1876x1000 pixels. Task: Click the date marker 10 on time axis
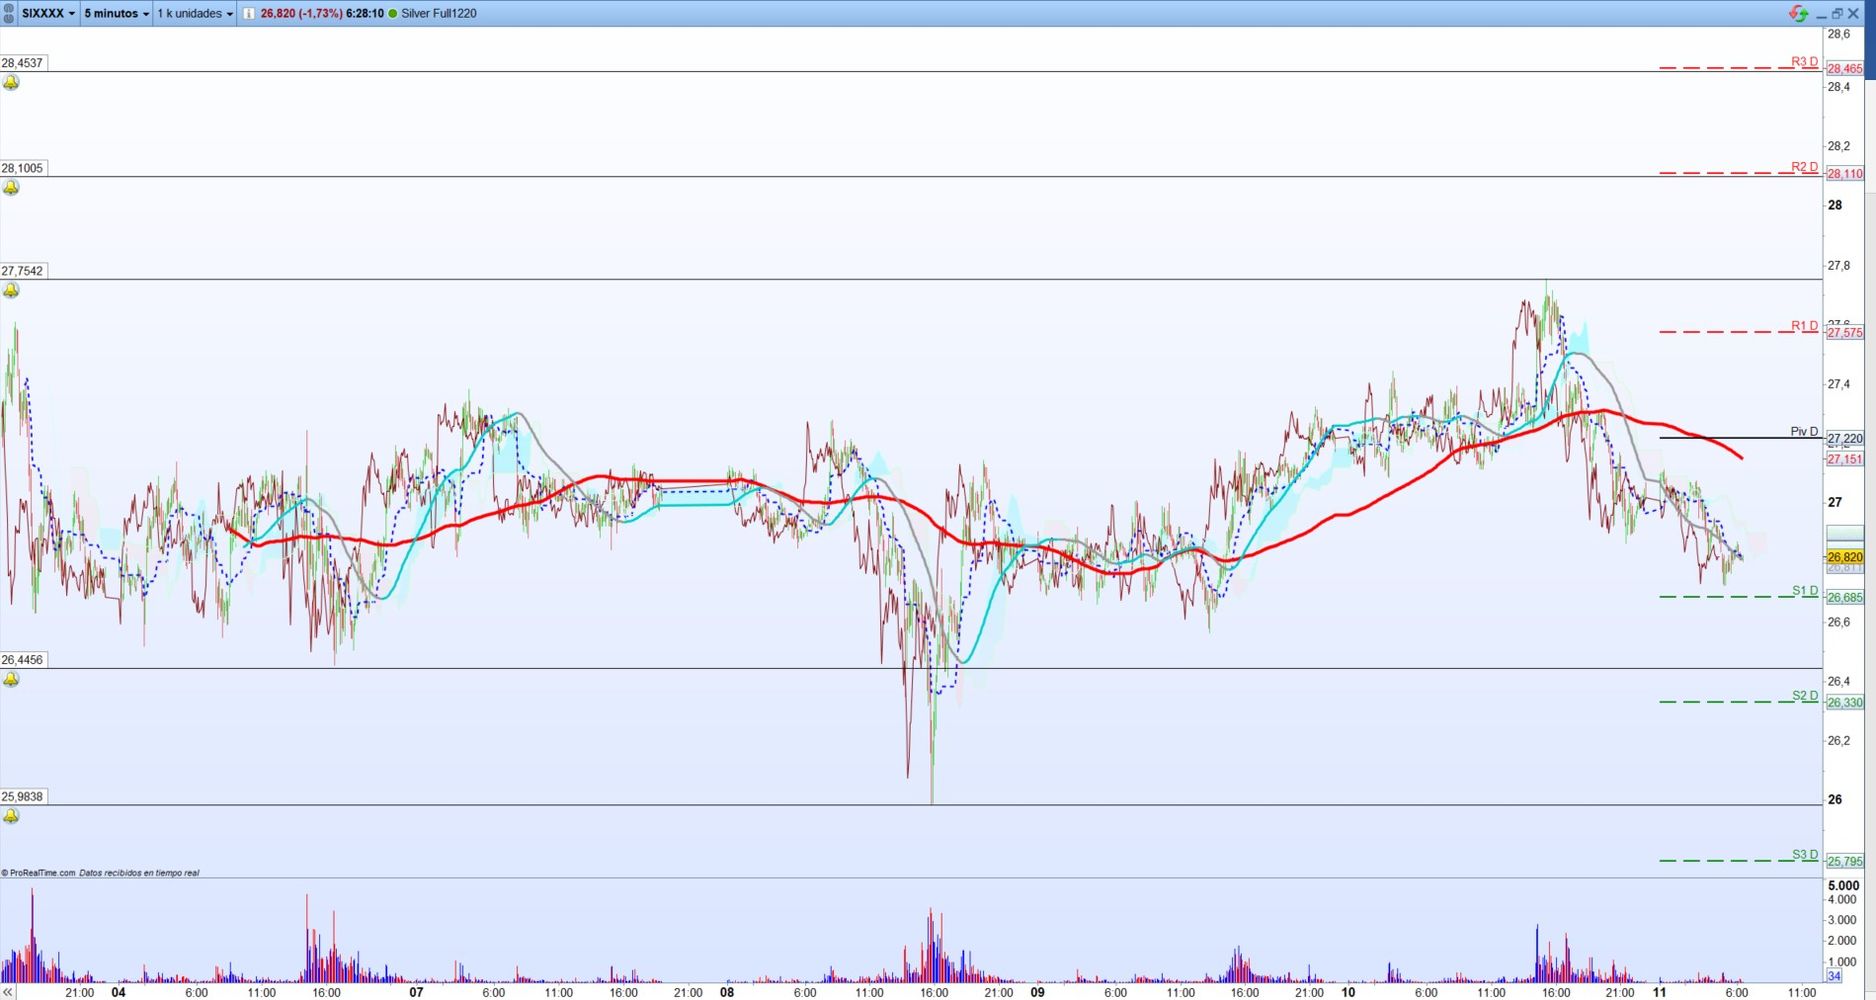(1348, 992)
